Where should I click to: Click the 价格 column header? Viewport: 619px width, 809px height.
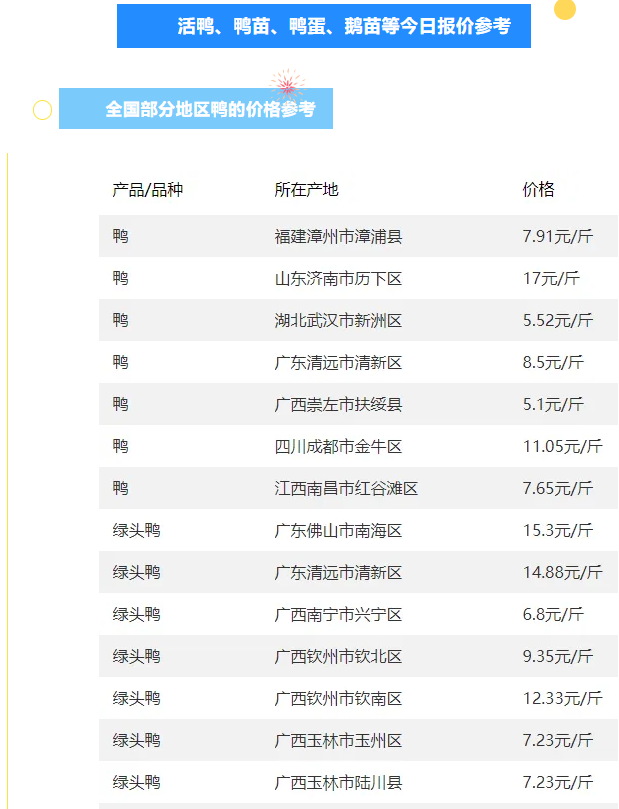[538, 190]
